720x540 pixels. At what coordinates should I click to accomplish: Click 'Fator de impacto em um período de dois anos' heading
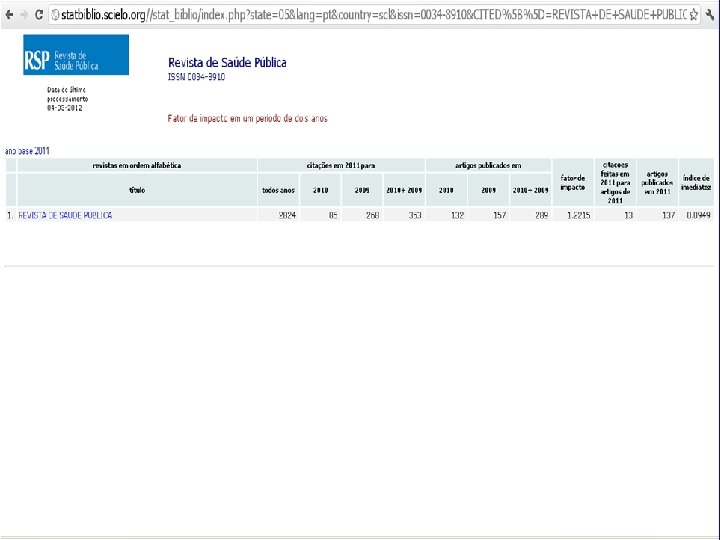pos(248,118)
